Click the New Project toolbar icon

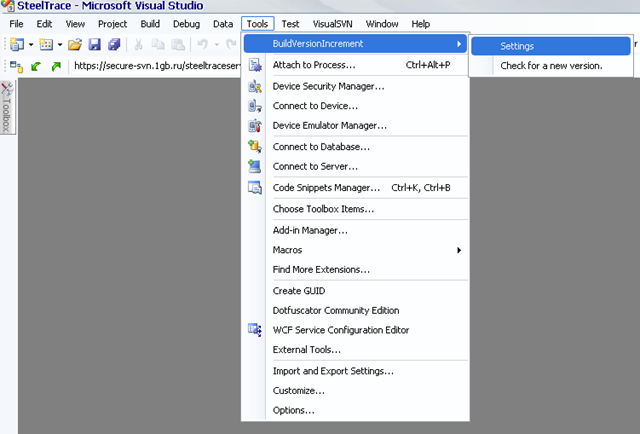coord(17,44)
